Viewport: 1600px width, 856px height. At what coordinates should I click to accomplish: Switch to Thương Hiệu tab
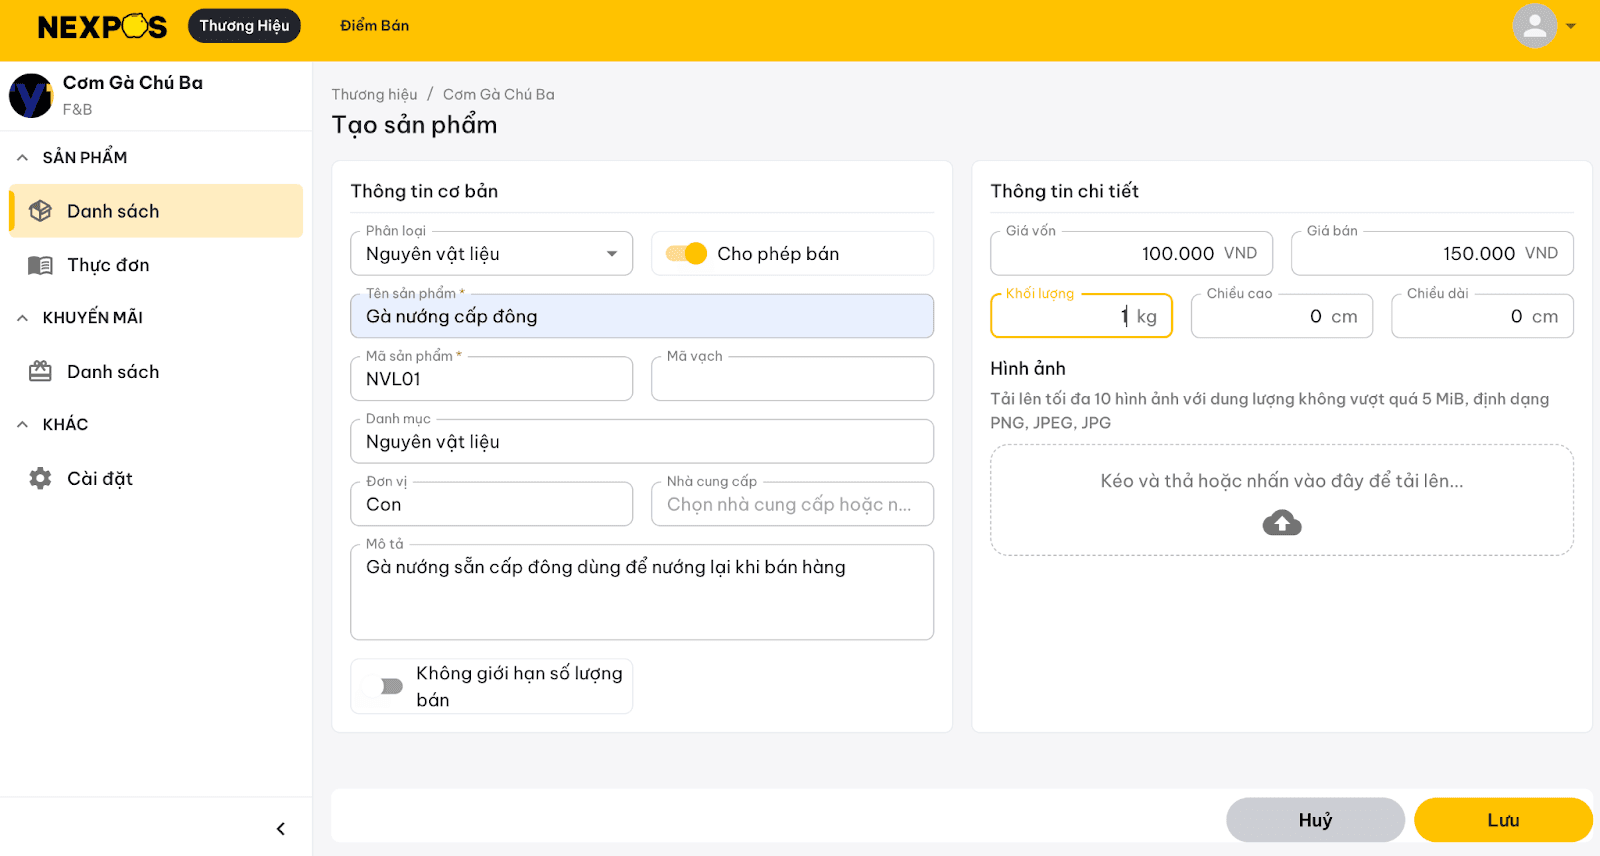click(x=244, y=26)
